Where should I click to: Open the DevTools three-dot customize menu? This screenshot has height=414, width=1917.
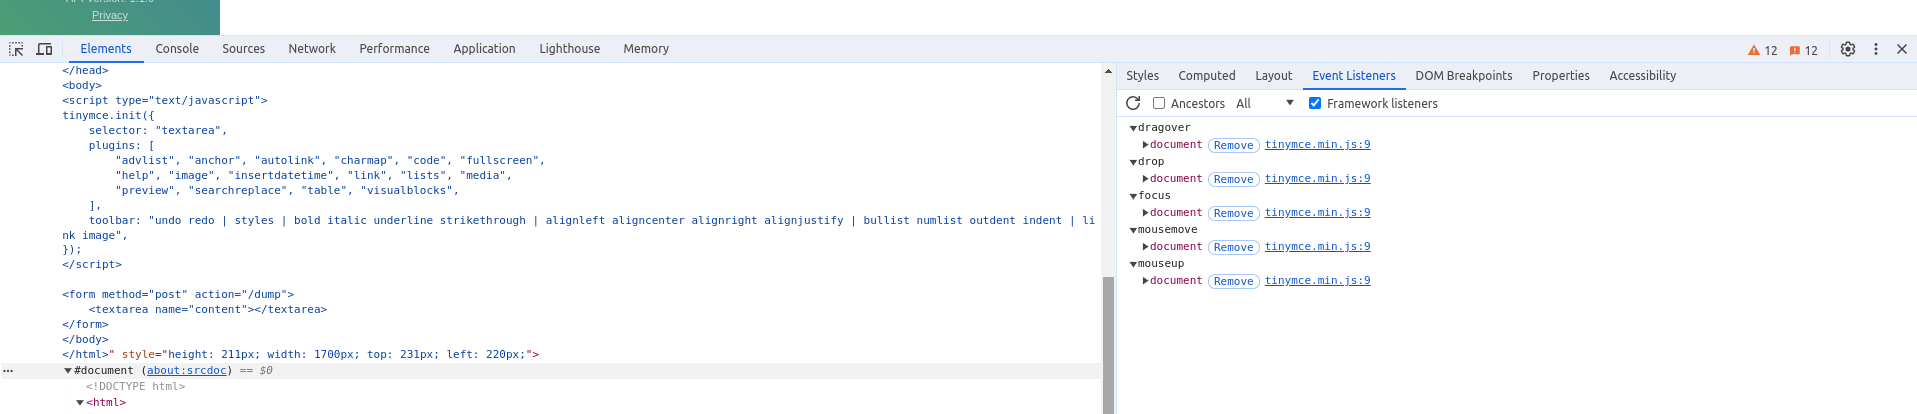1876,49
